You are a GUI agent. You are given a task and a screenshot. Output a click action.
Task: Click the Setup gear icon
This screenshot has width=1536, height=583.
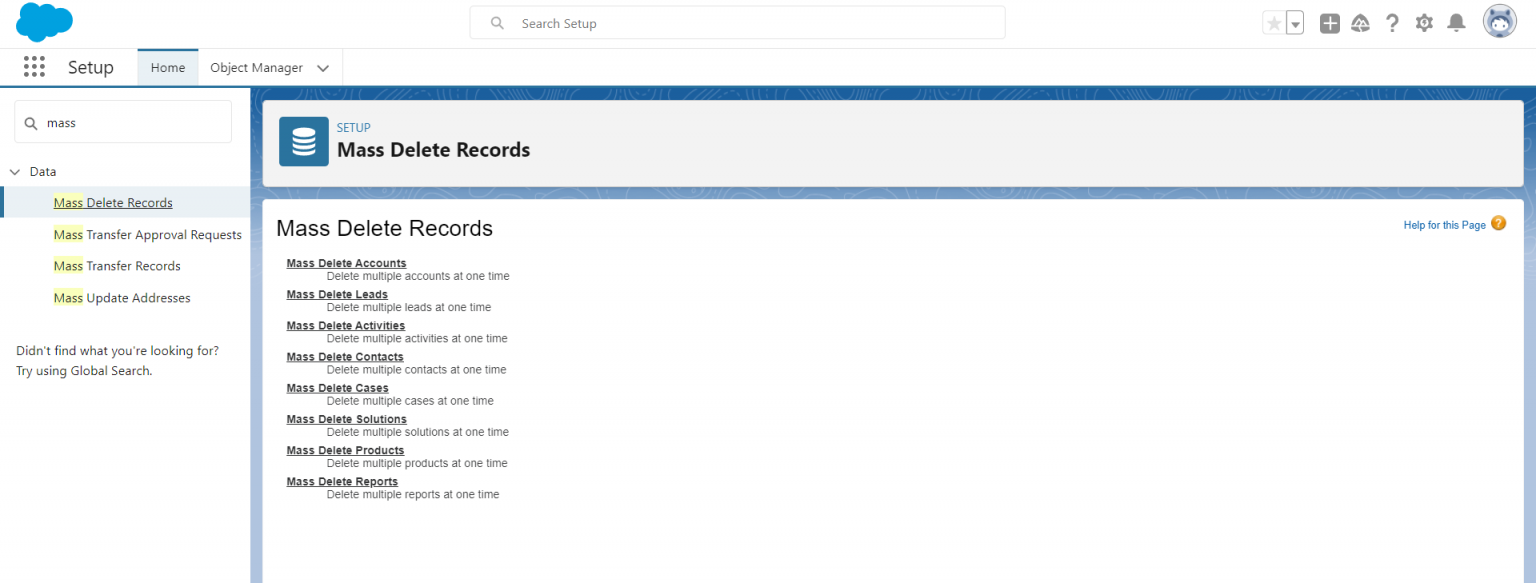[1424, 21]
